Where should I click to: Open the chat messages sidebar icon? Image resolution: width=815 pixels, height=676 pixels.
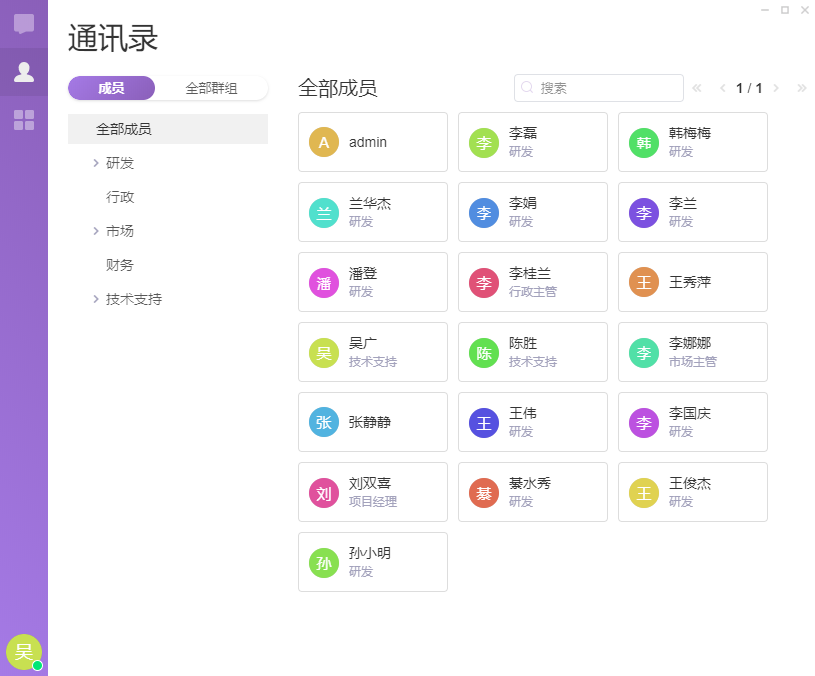click(x=24, y=24)
